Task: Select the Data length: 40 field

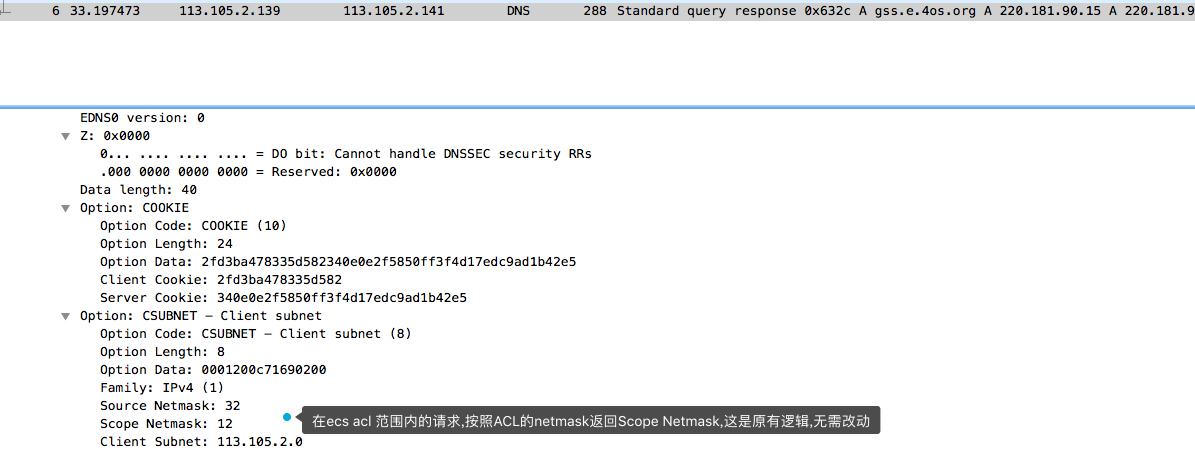Action: pyautogui.click(x=139, y=190)
